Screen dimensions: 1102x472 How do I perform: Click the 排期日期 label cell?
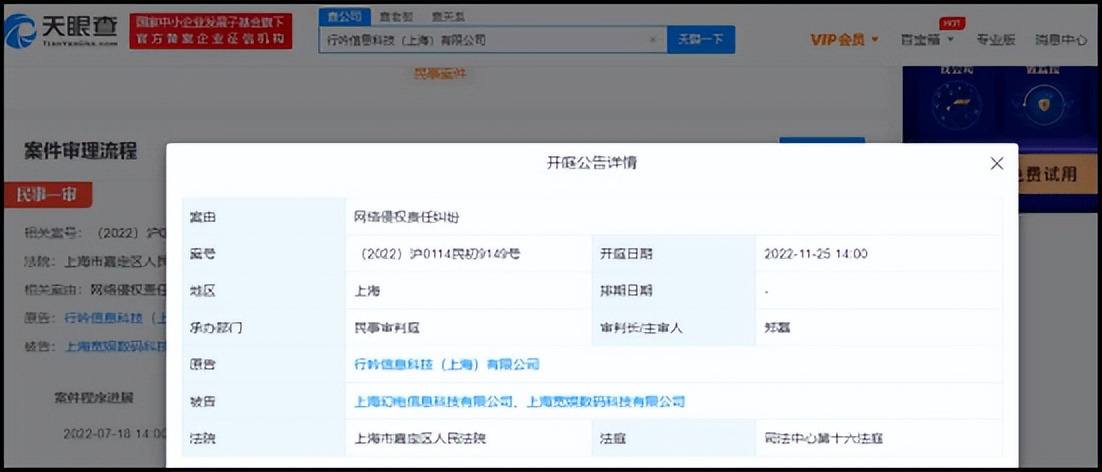pyautogui.click(x=673, y=291)
